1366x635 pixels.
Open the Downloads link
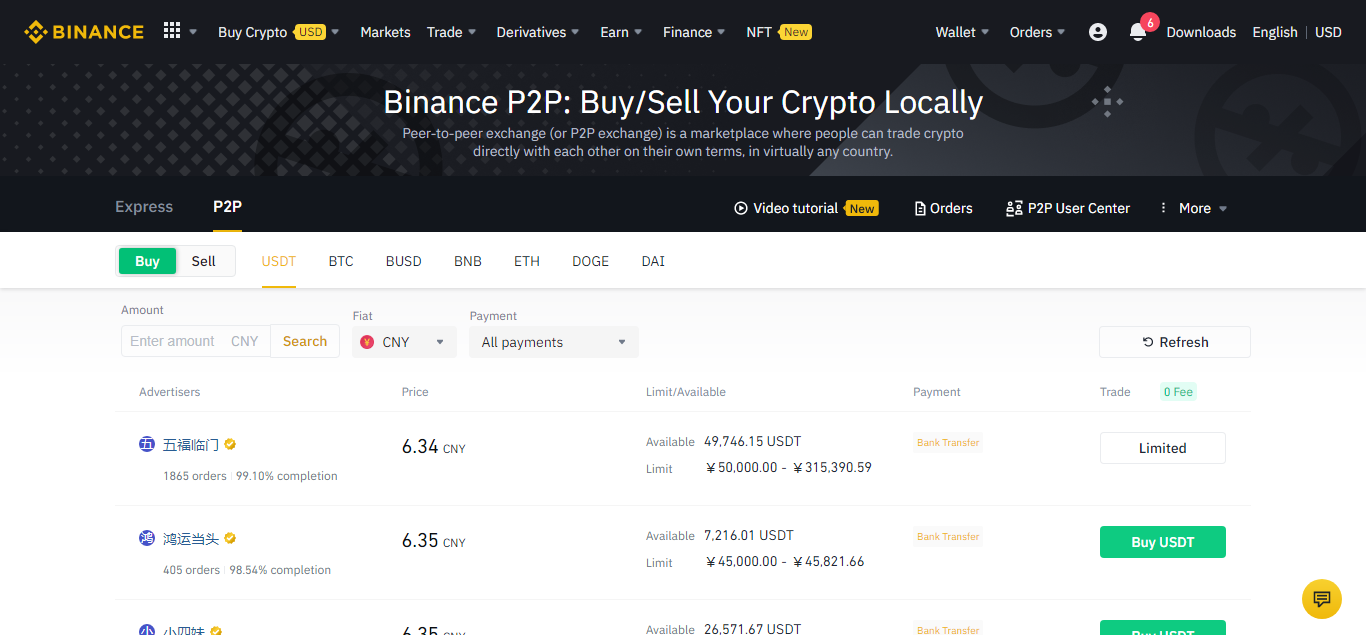click(1201, 32)
